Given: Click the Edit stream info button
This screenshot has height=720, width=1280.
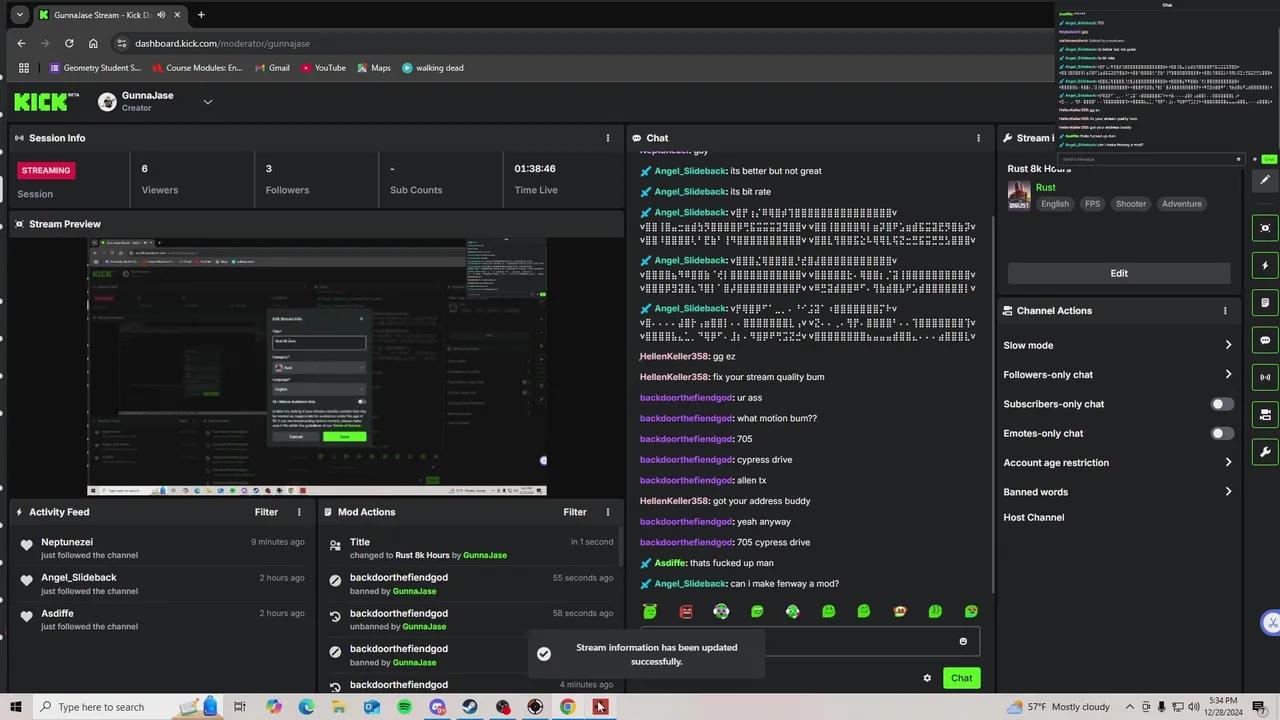Looking at the screenshot, I should [1118, 273].
